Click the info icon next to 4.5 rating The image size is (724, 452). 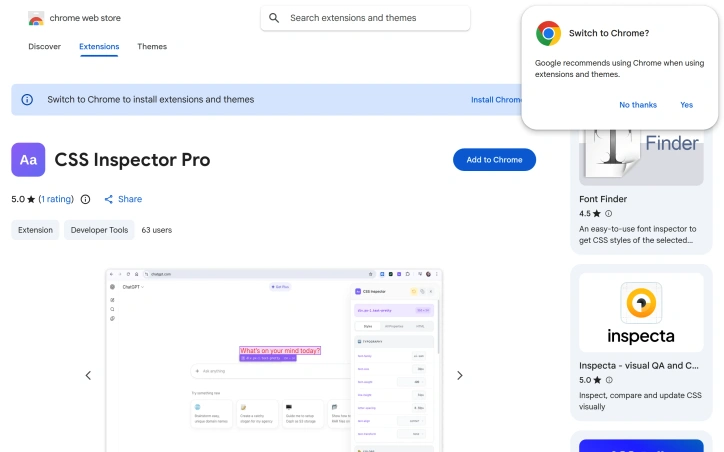[609, 213]
